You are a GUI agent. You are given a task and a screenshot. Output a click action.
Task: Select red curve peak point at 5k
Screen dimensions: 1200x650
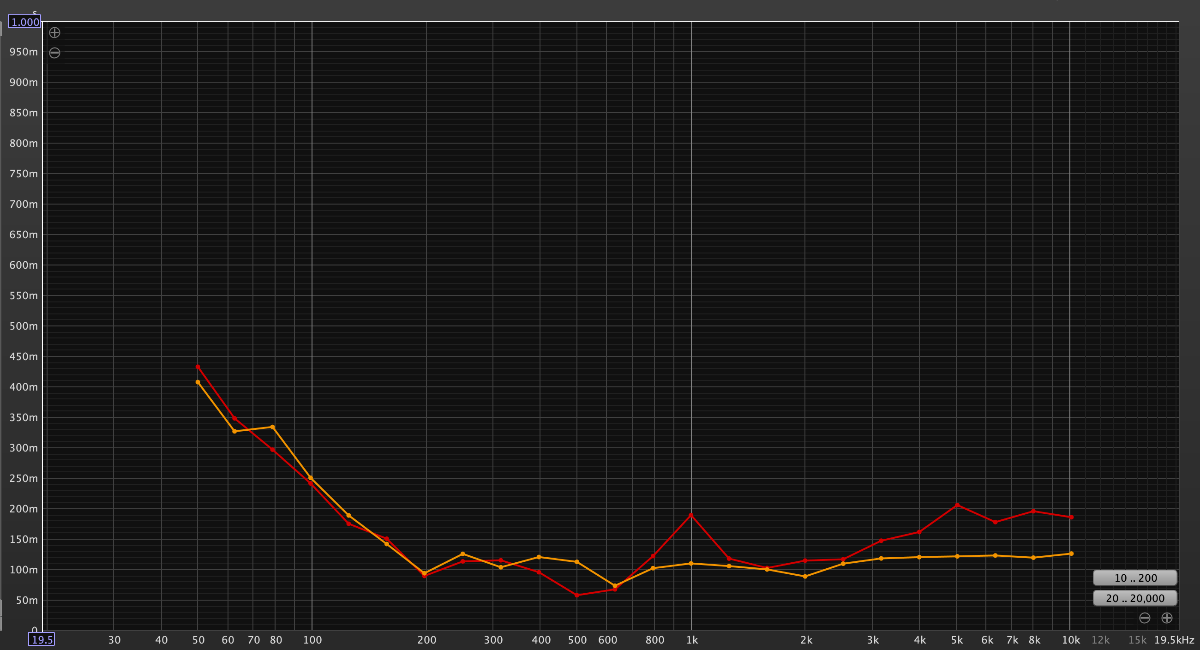957,505
